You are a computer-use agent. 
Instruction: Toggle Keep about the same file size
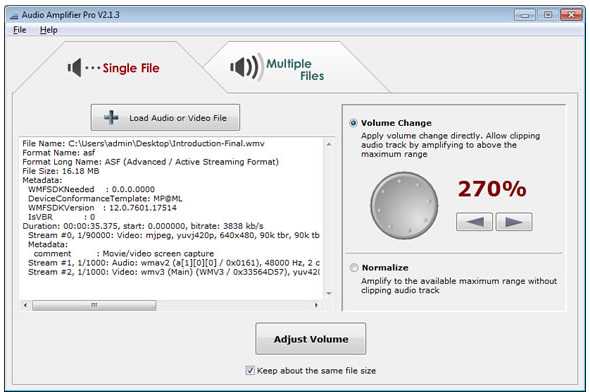pos(250,371)
